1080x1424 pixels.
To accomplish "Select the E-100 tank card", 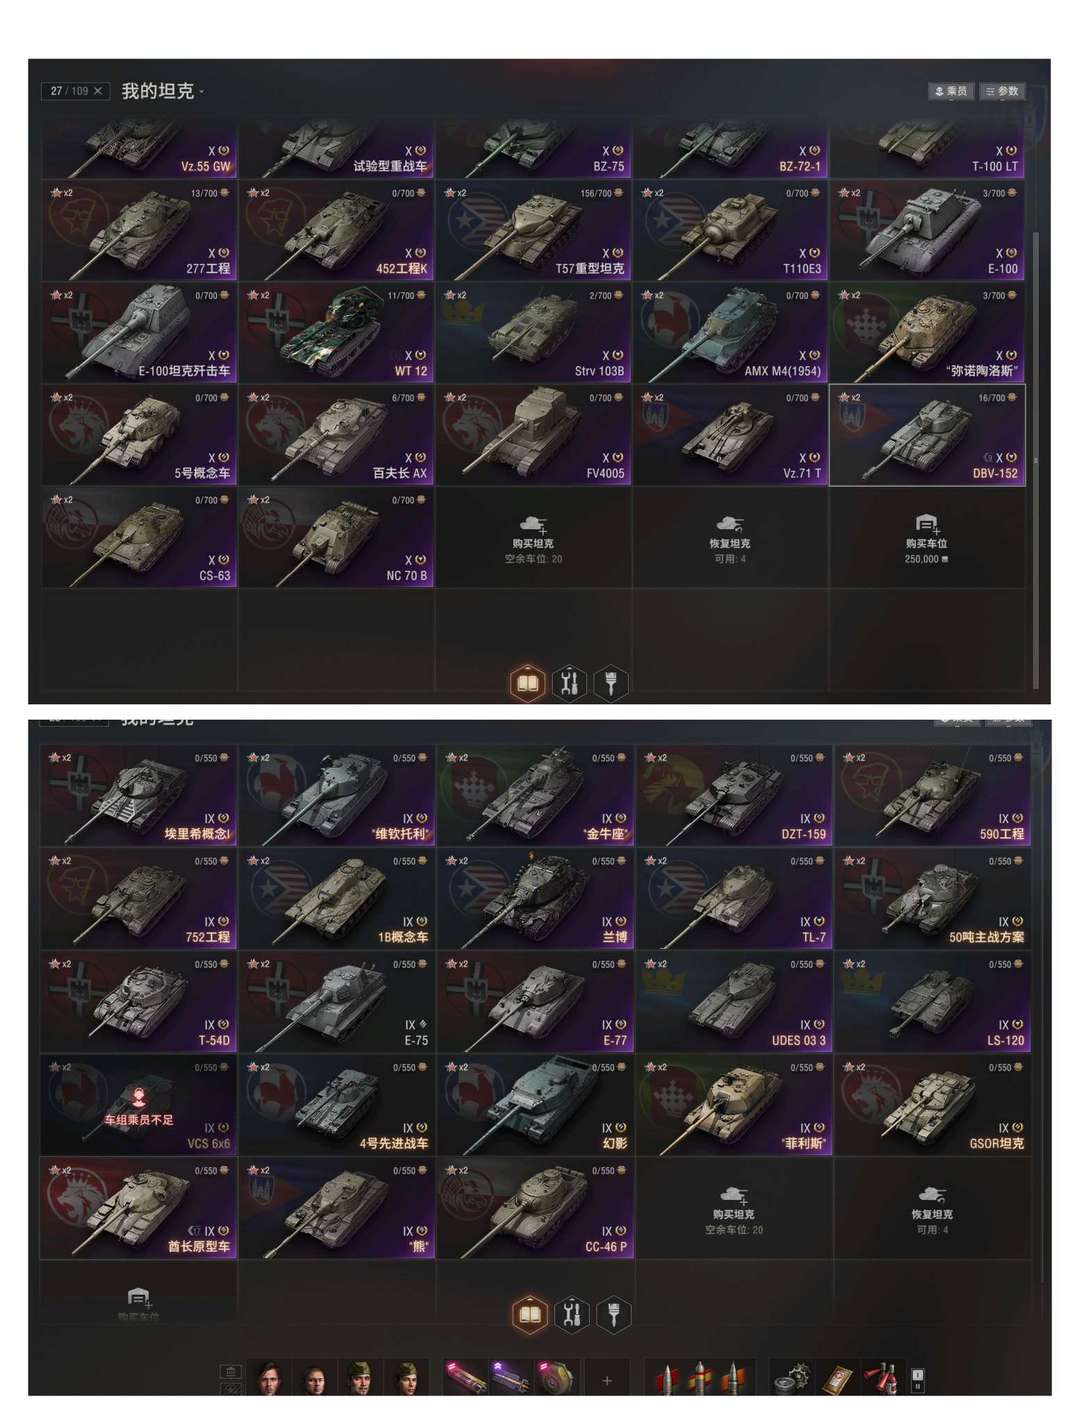I will point(927,231).
